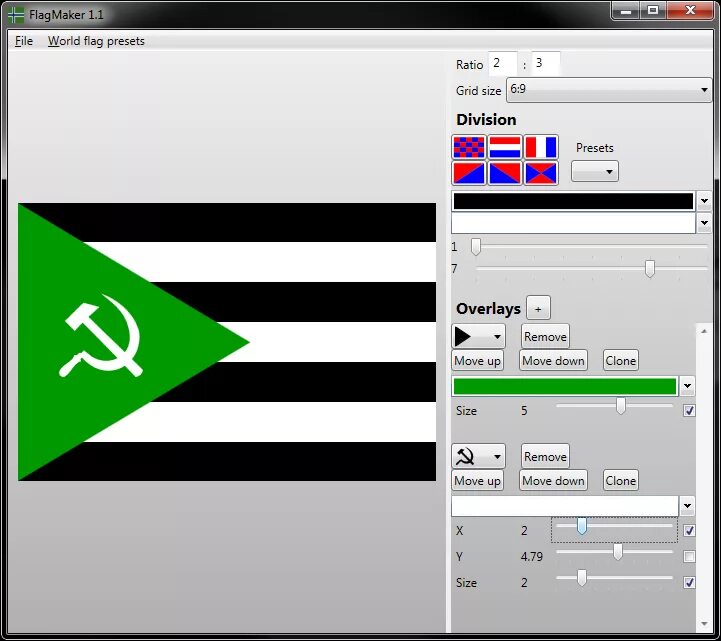
Task: Select the vertical stripes division icon
Action: [x=541, y=147]
